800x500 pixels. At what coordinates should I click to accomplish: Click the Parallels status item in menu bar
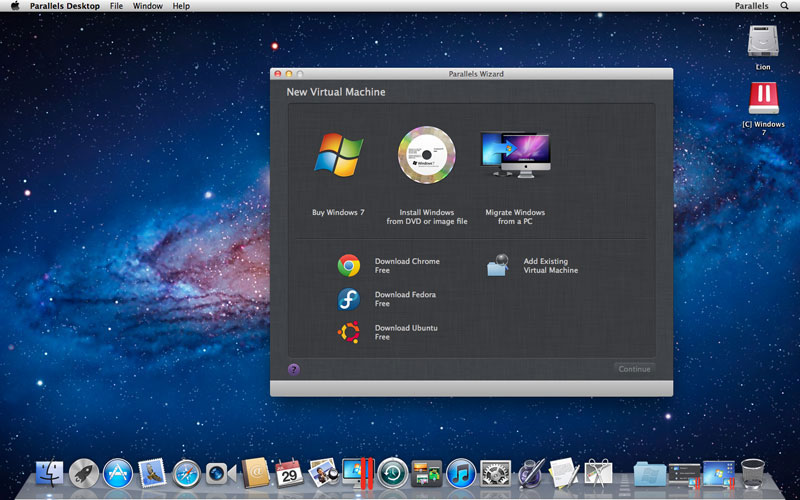[x=751, y=6]
